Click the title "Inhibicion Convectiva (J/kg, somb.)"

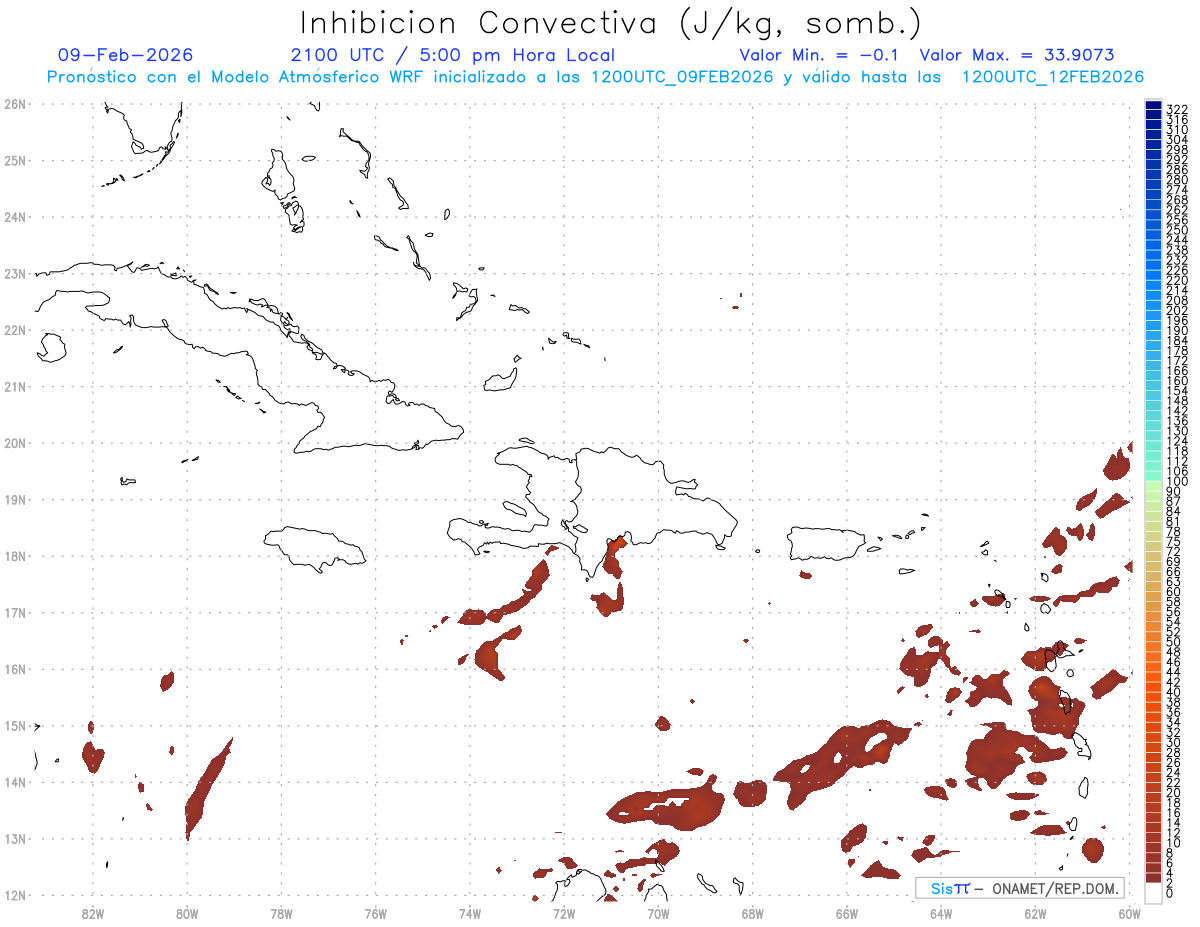(x=610, y=24)
